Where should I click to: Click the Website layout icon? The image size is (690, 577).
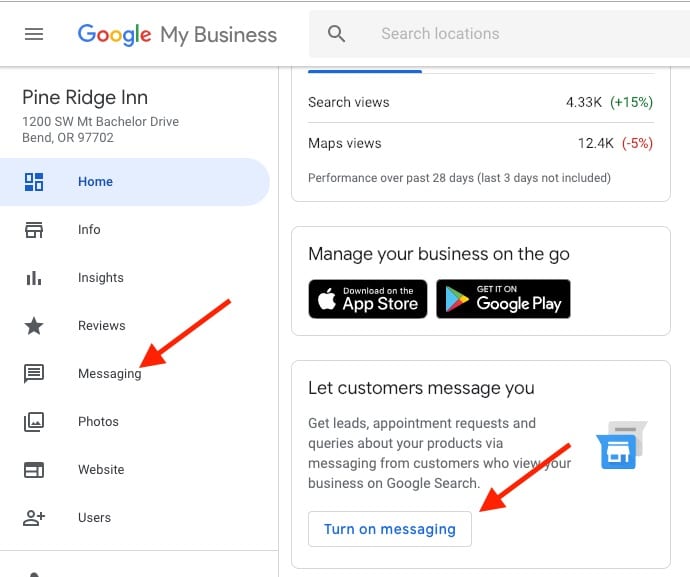tap(34, 470)
